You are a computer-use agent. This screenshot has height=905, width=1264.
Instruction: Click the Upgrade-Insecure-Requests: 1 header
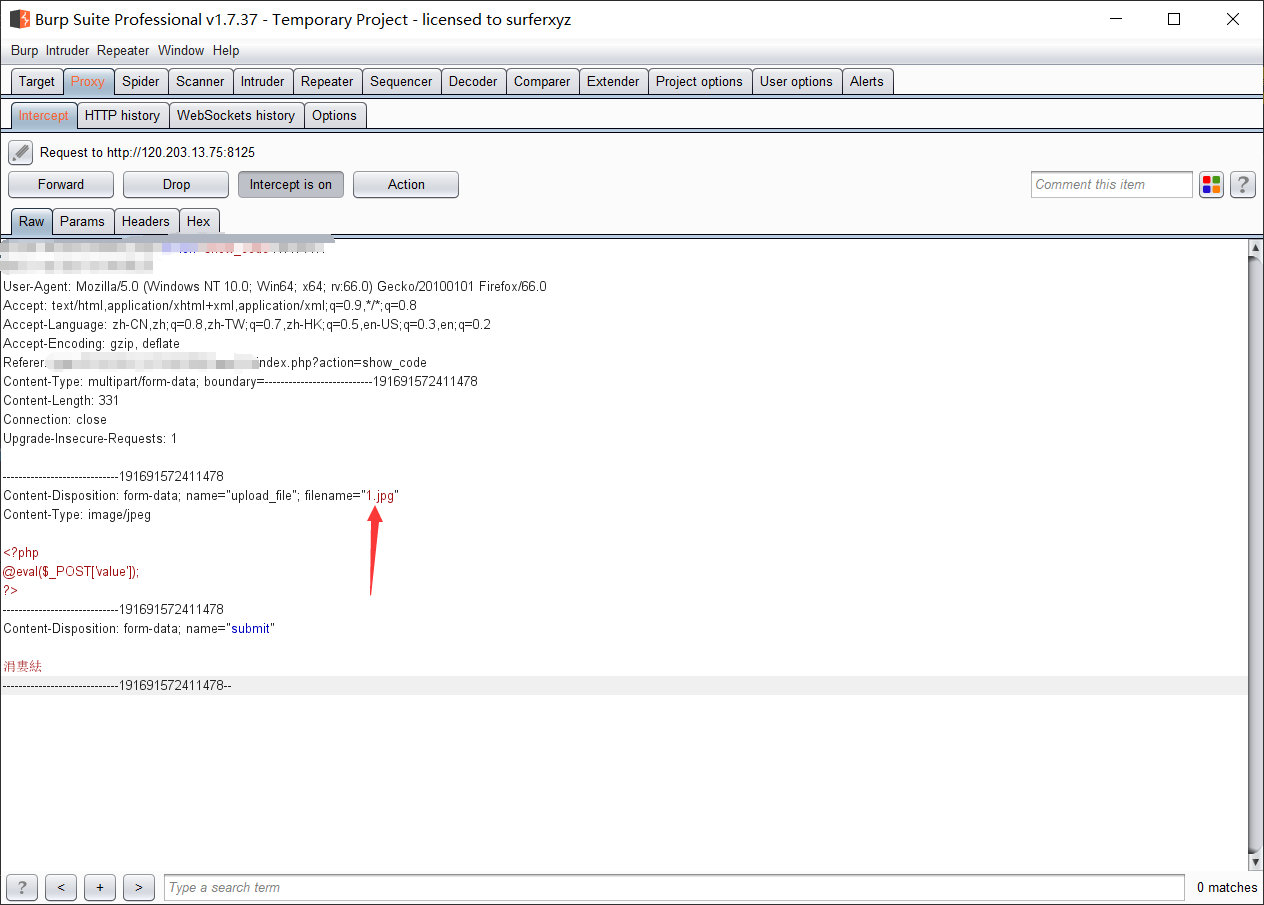[90, 439]
